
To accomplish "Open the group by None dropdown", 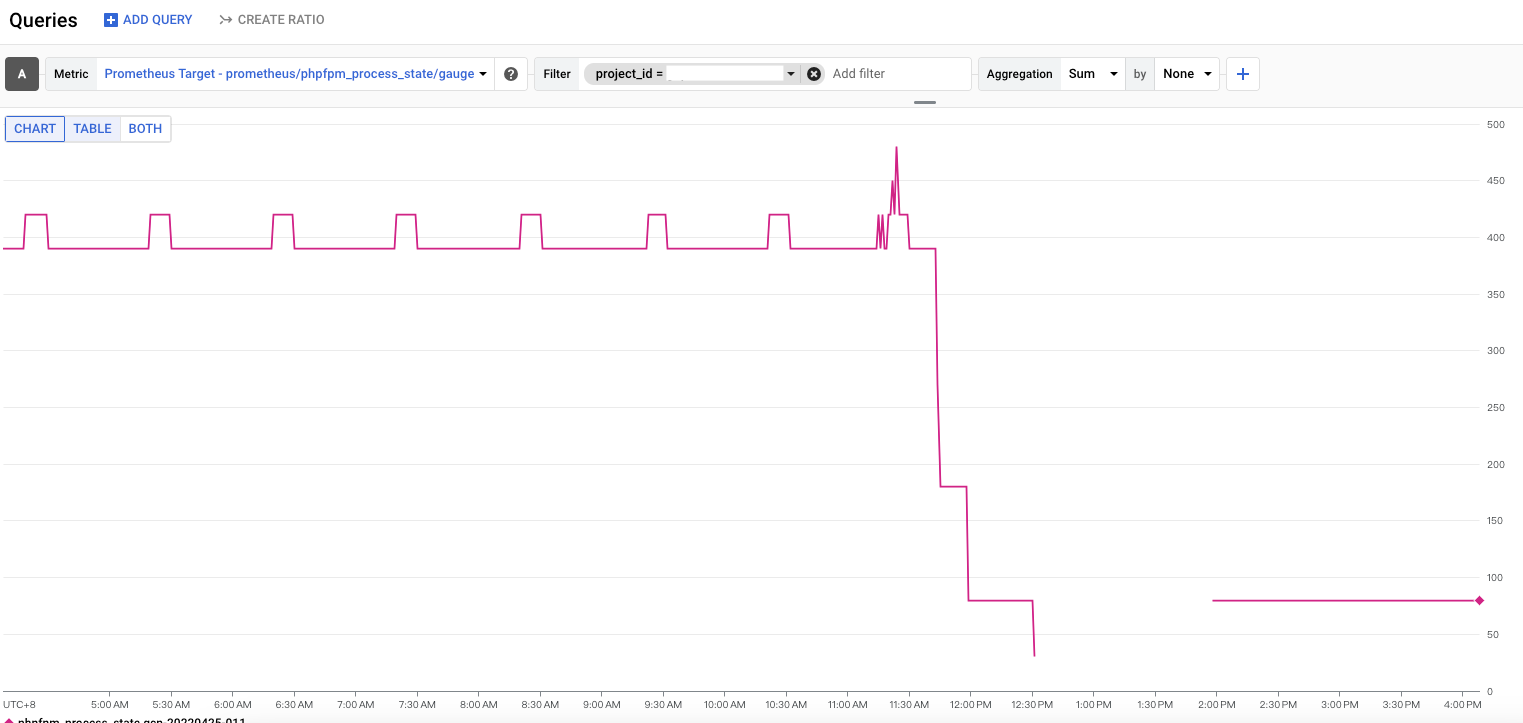I will tap(1187, 74).
